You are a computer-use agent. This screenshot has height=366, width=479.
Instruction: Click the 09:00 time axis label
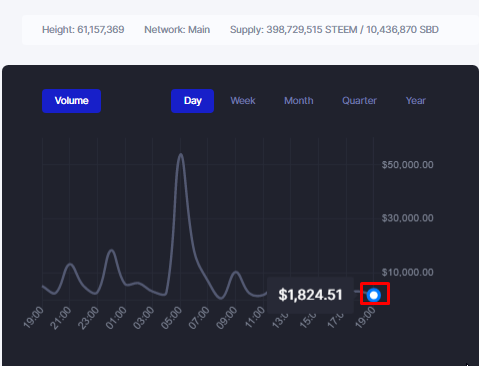tap(227, 318)
